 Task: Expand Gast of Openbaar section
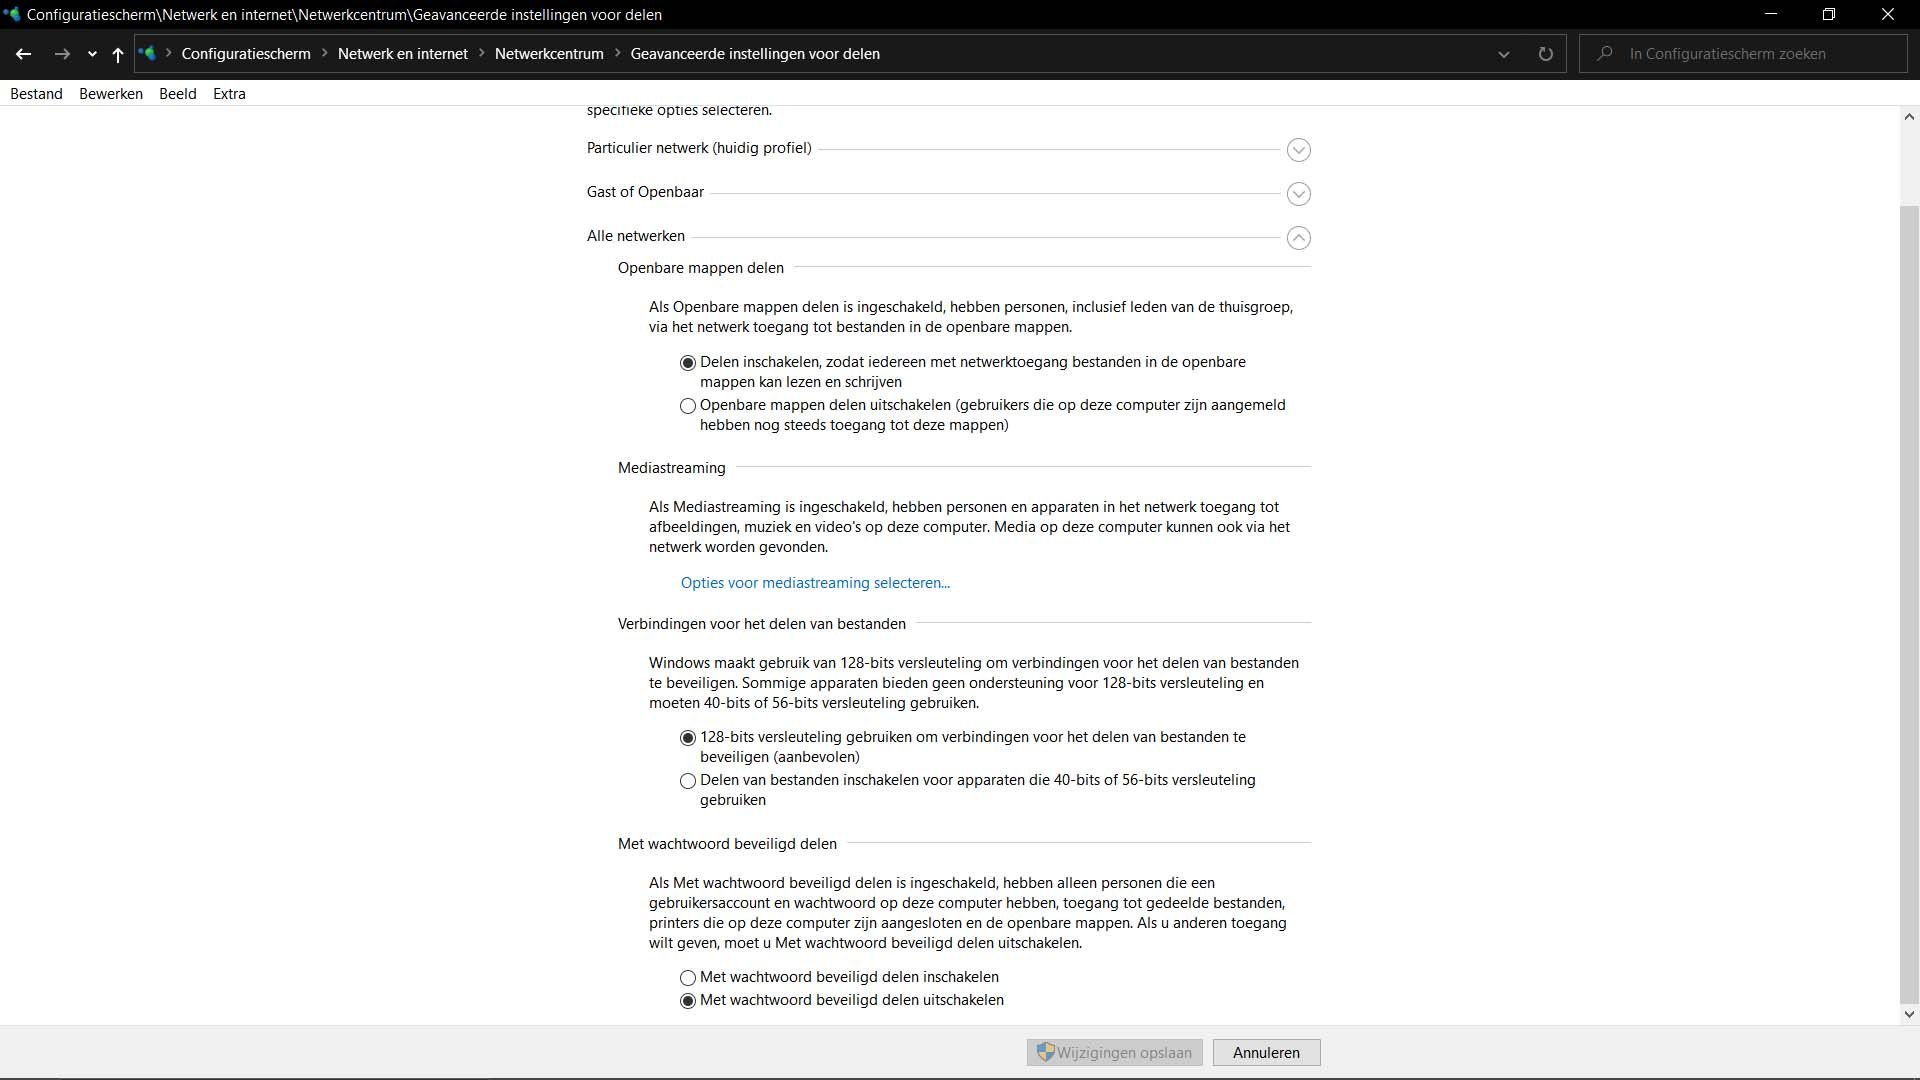coord(1298,194)
